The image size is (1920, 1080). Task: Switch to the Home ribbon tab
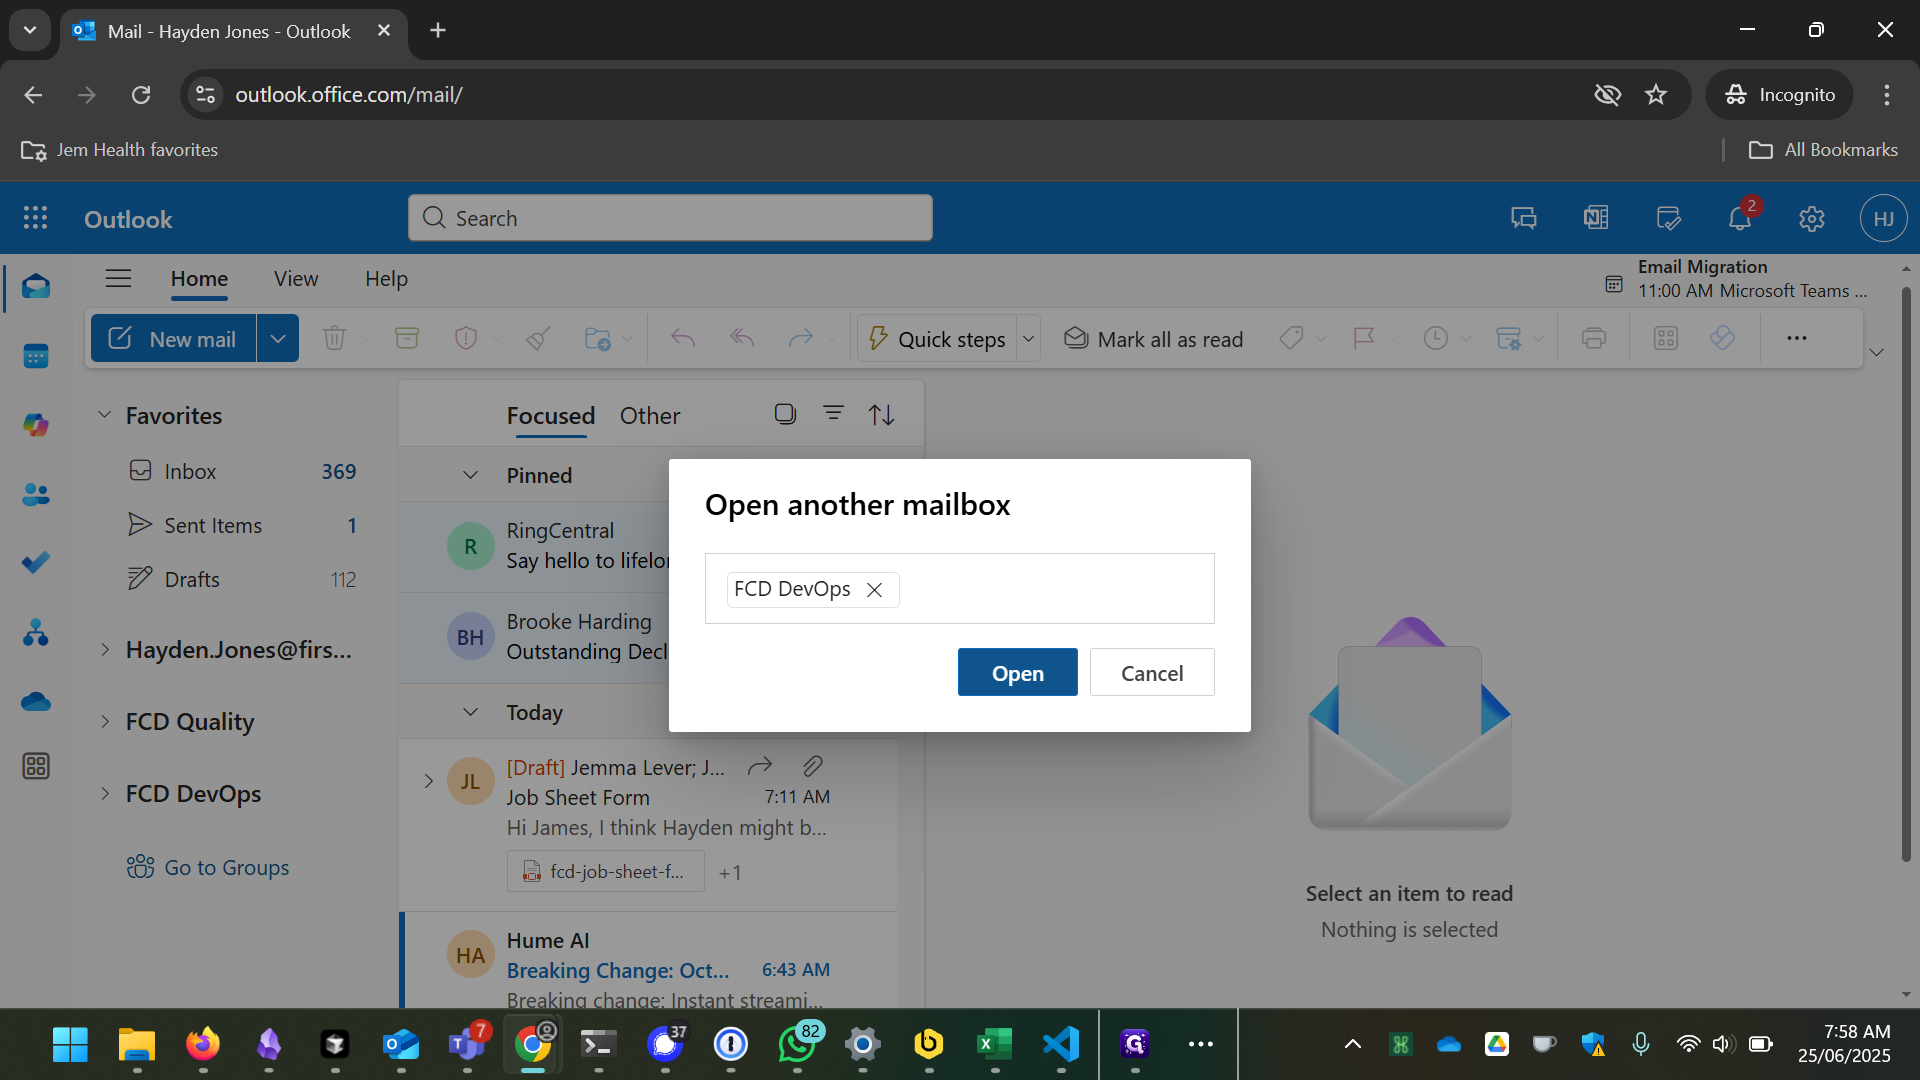click(199, 279)
